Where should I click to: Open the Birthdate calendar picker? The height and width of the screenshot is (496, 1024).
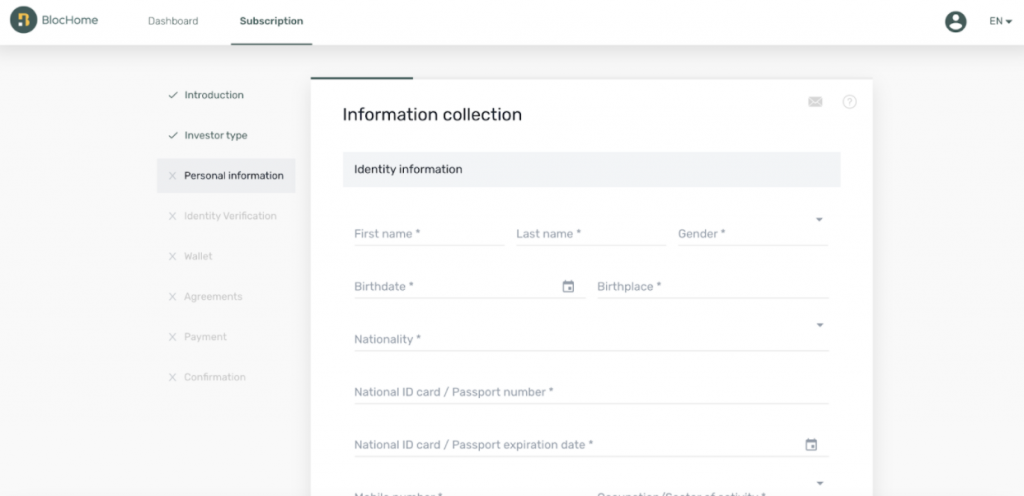568,287
